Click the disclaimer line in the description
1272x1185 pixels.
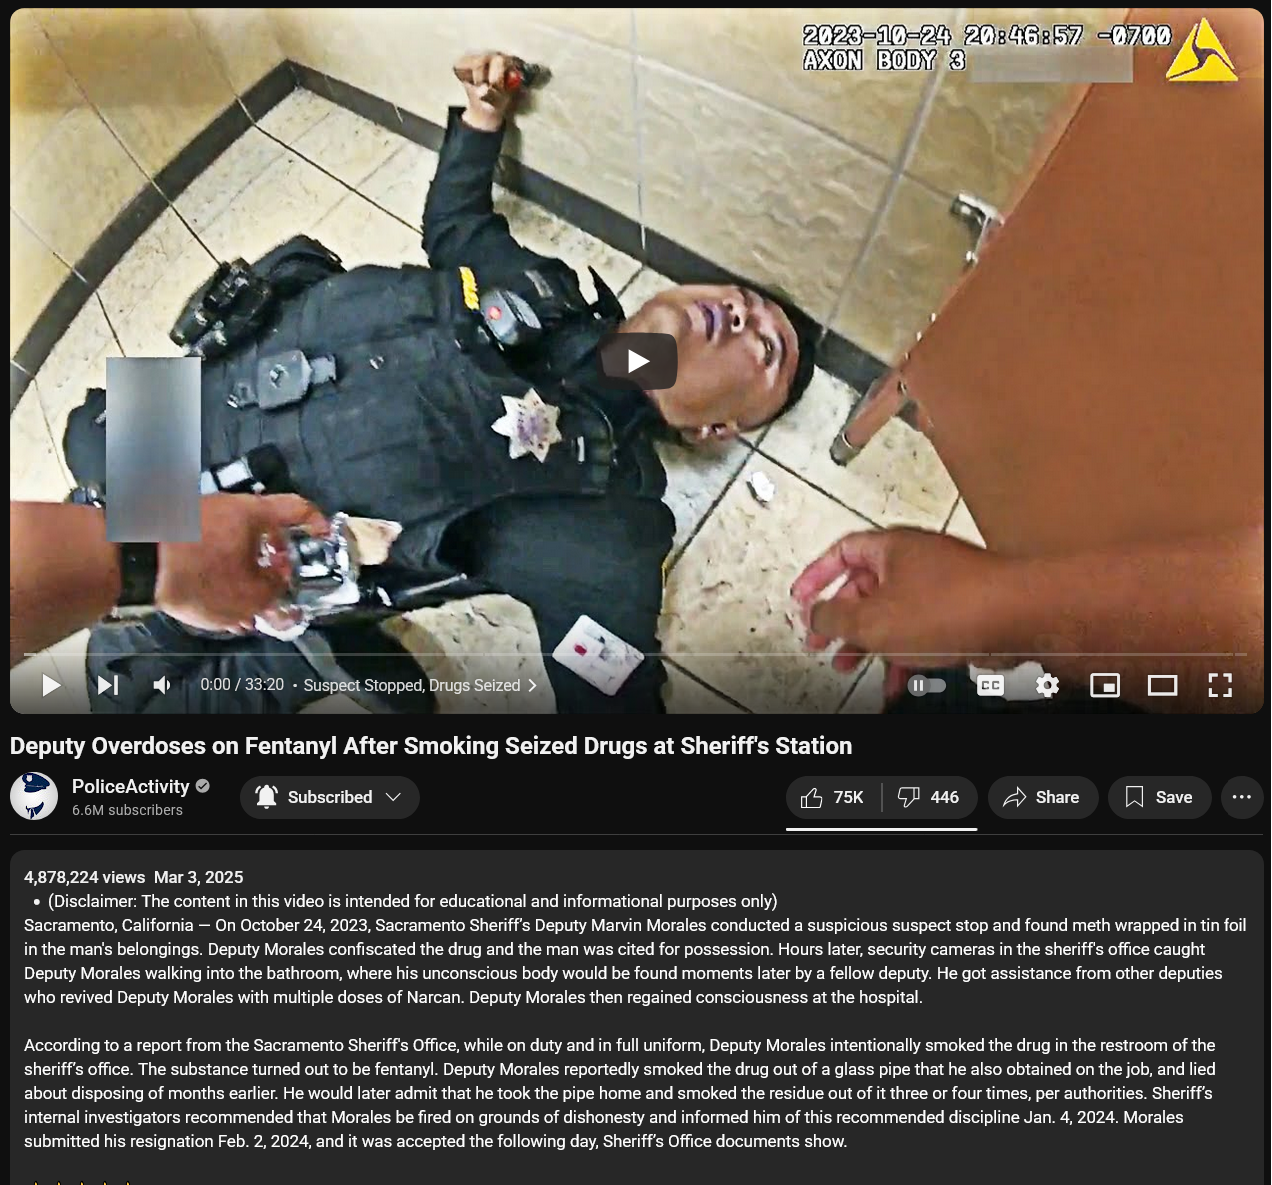coord(412,901)
